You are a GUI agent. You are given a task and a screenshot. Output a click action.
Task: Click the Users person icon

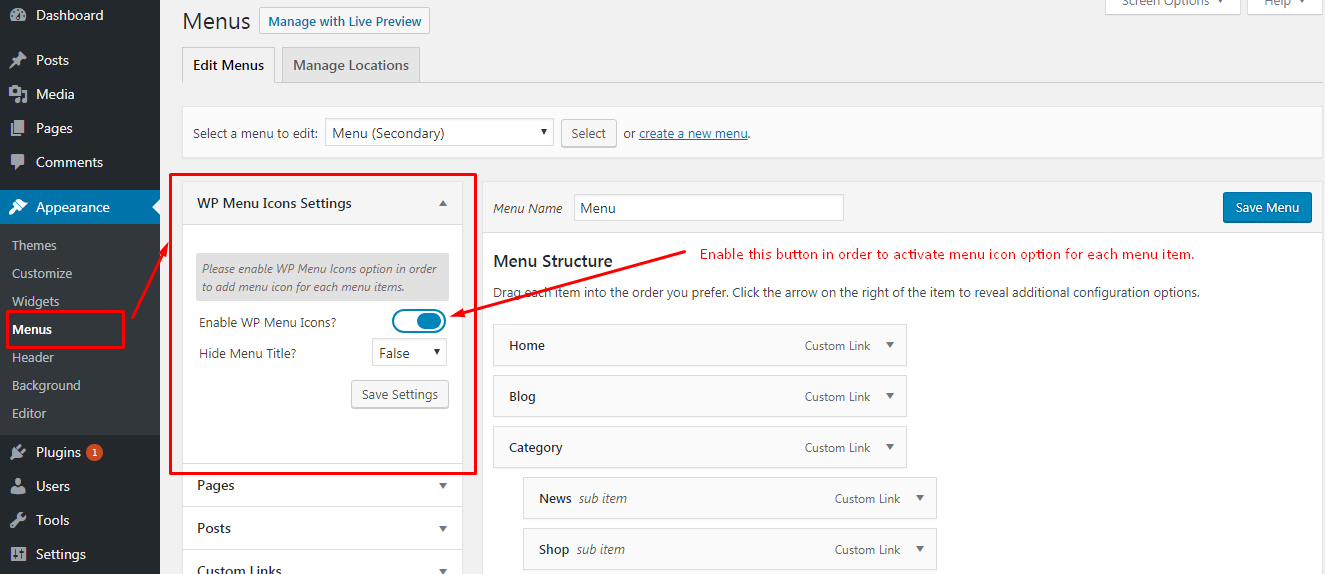tap(18, 486)
